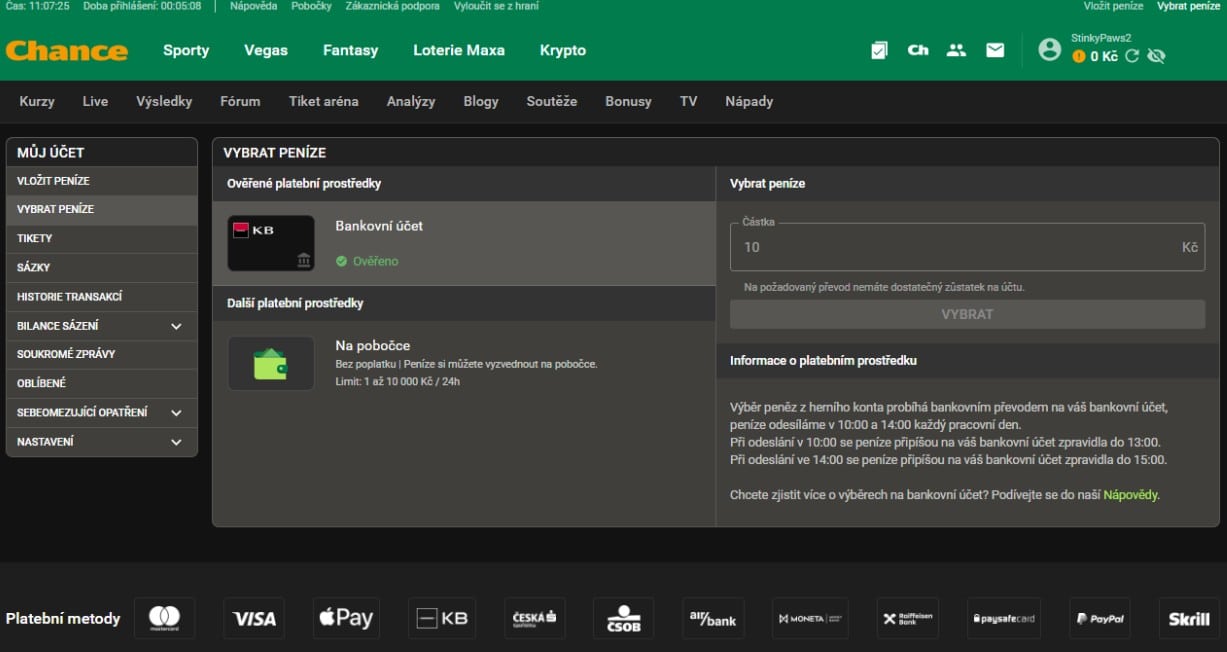This screenshot has width=1227, height=652.
Task: Click the orange warning icon next to balance
Action: coord(1079,57)
